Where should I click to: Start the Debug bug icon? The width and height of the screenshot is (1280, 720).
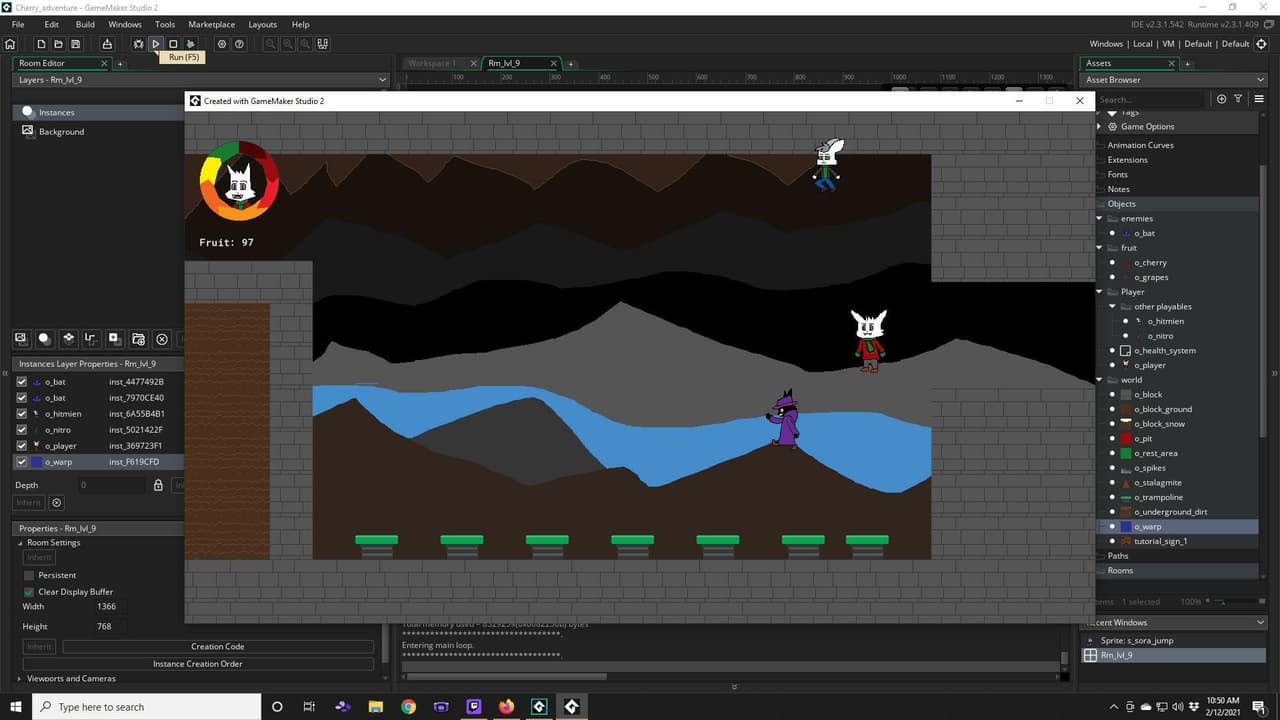[x=138, y=44]
